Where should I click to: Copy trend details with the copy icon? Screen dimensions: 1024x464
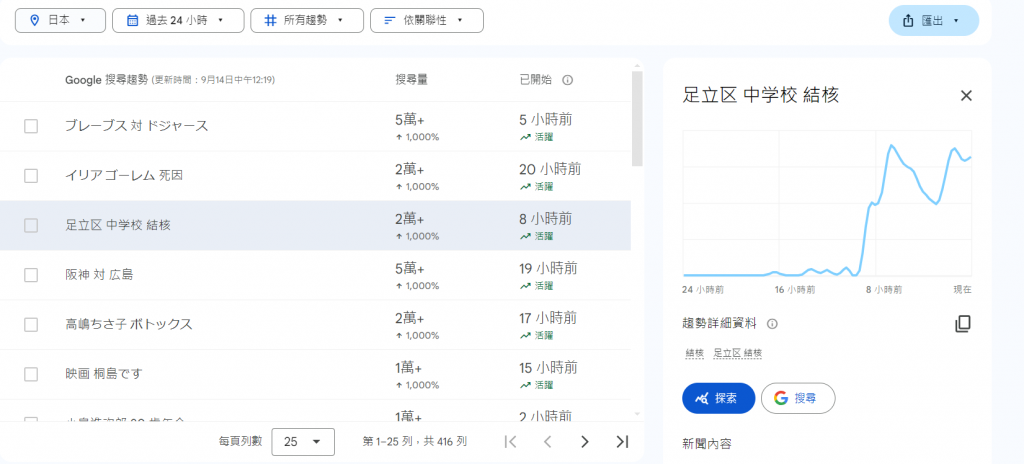coord(963,323)
